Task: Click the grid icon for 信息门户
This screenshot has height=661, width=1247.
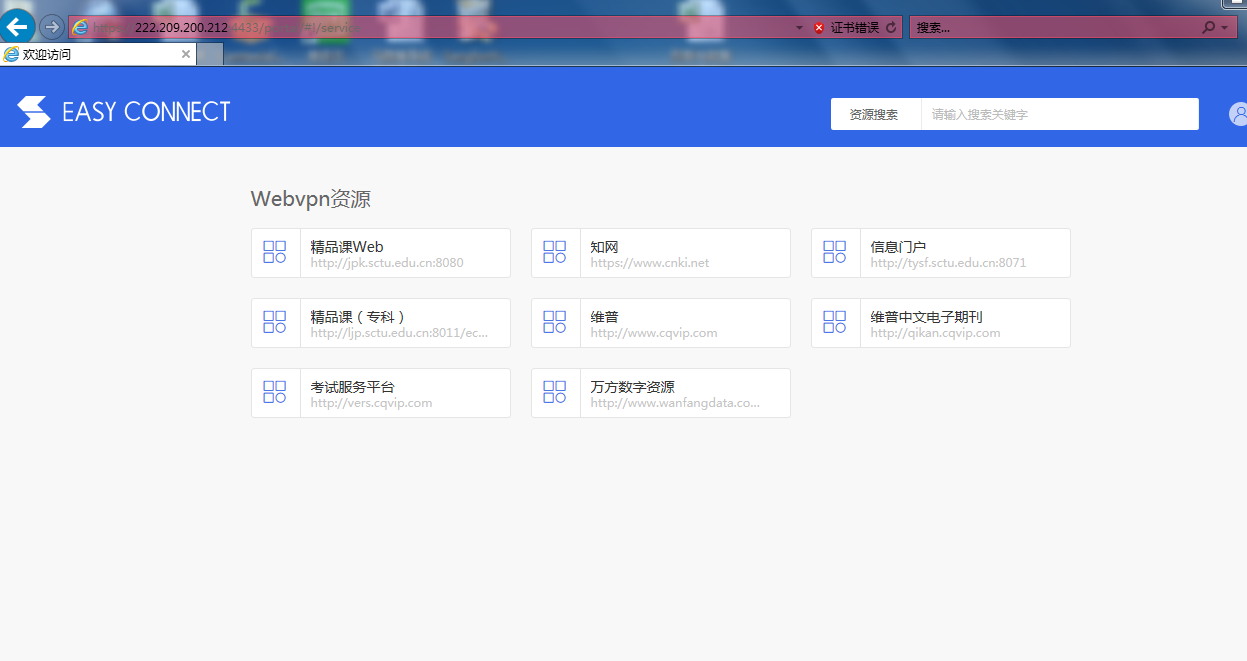Action: pyautogui.click(x=835, y=252)
